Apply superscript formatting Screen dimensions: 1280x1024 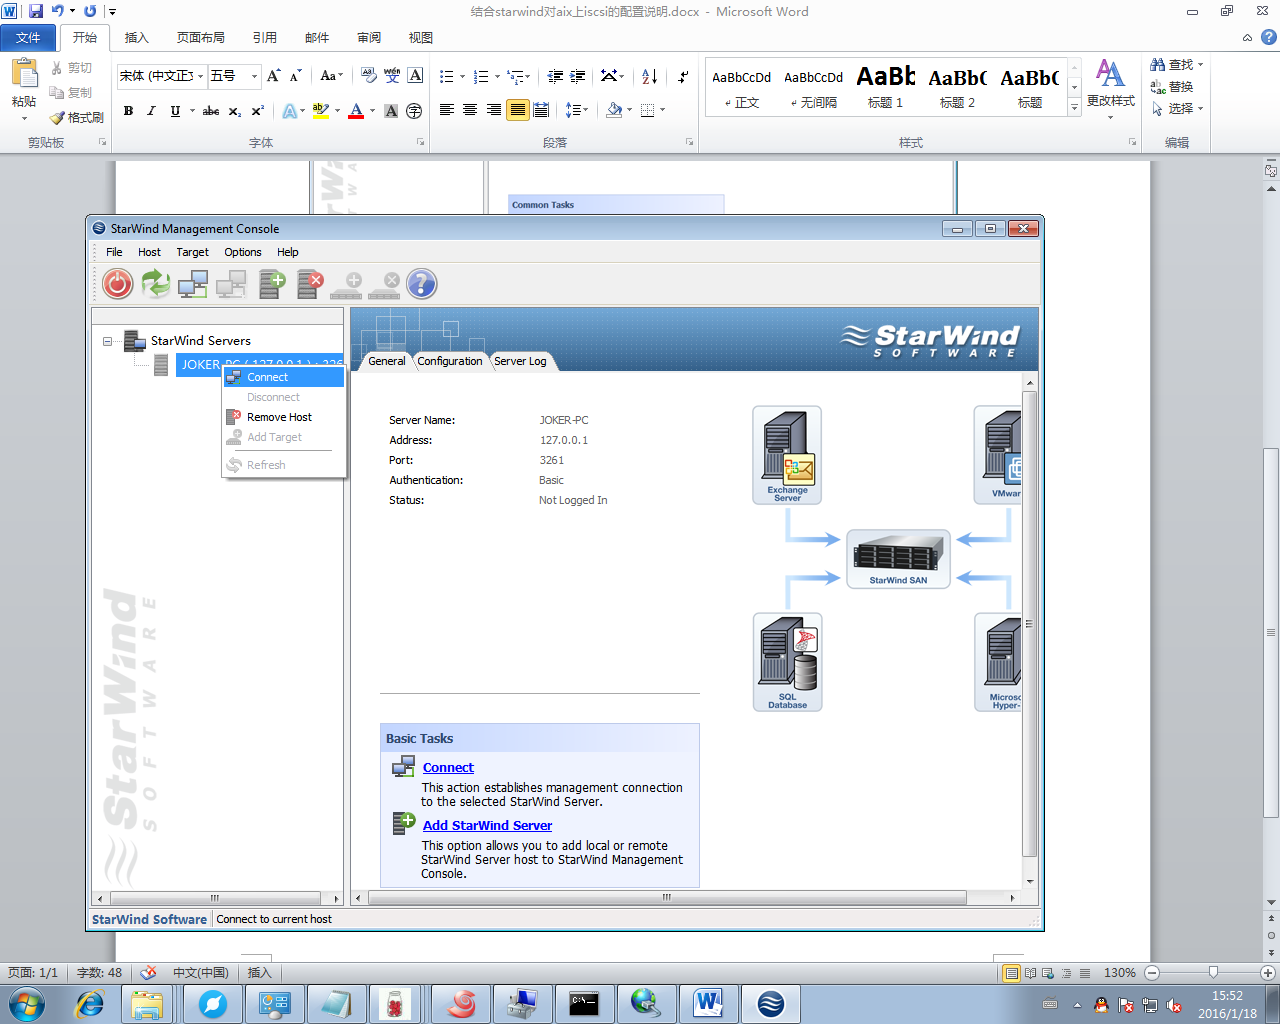point(258,111)
